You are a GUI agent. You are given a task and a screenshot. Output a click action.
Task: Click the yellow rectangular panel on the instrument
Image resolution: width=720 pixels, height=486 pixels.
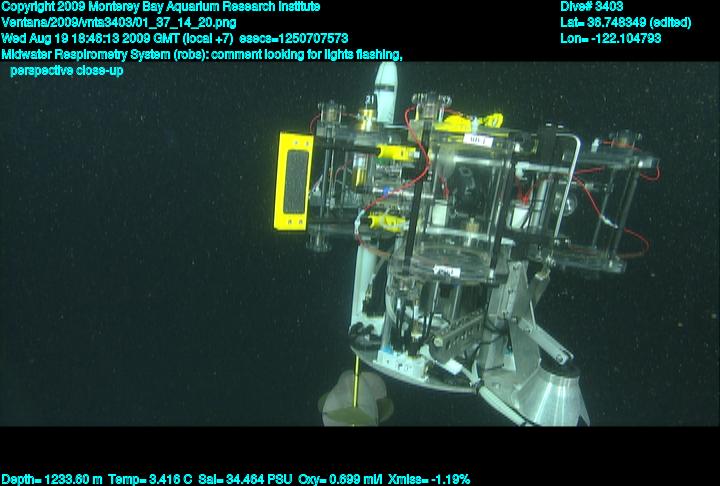pyautogui.click(x=293, y=181)
